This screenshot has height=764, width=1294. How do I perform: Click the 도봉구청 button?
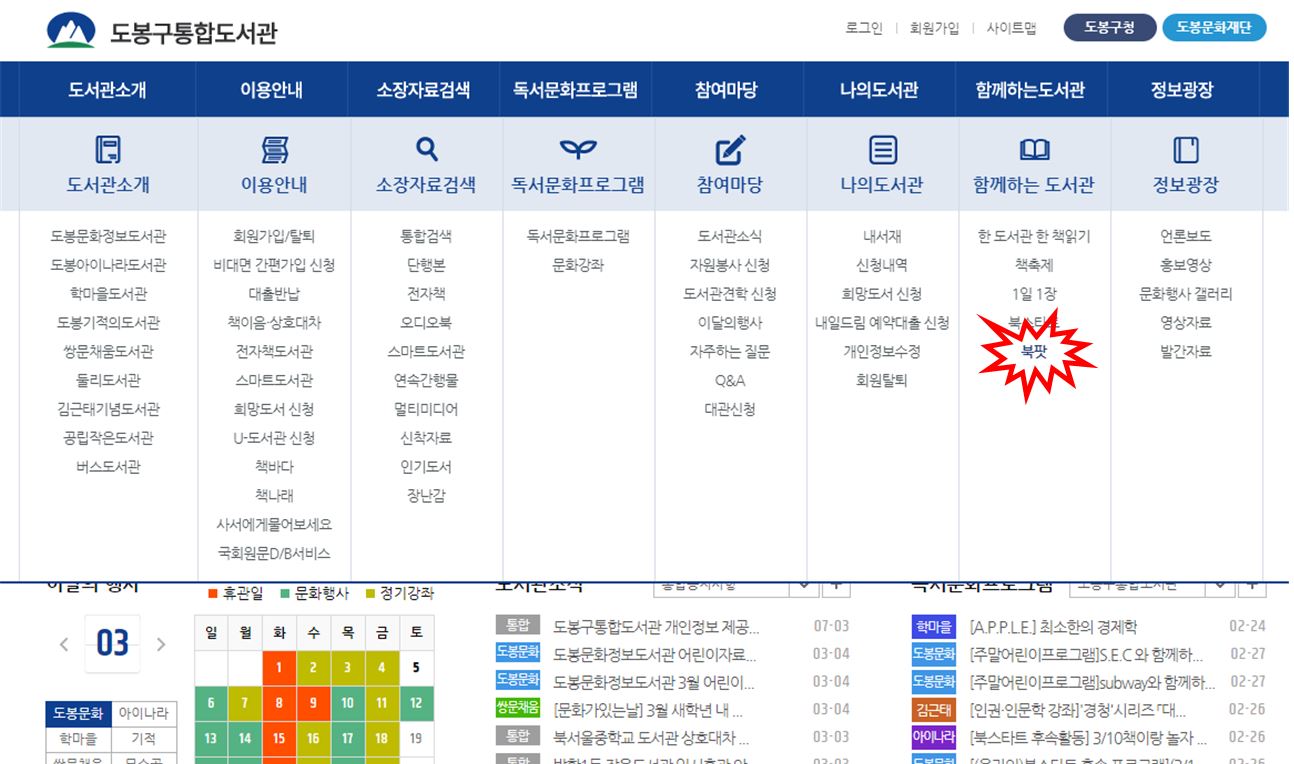(x=1110, y=28)
